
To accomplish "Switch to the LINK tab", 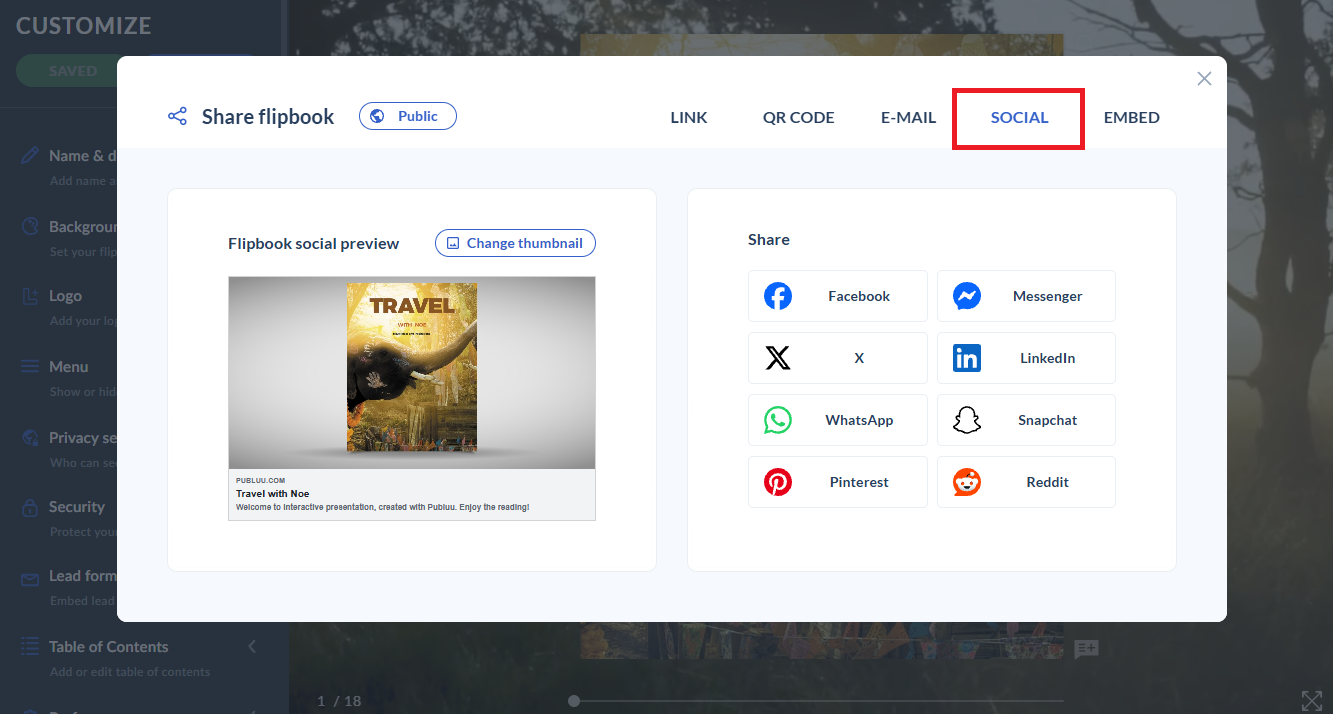I will pos(689,117).
